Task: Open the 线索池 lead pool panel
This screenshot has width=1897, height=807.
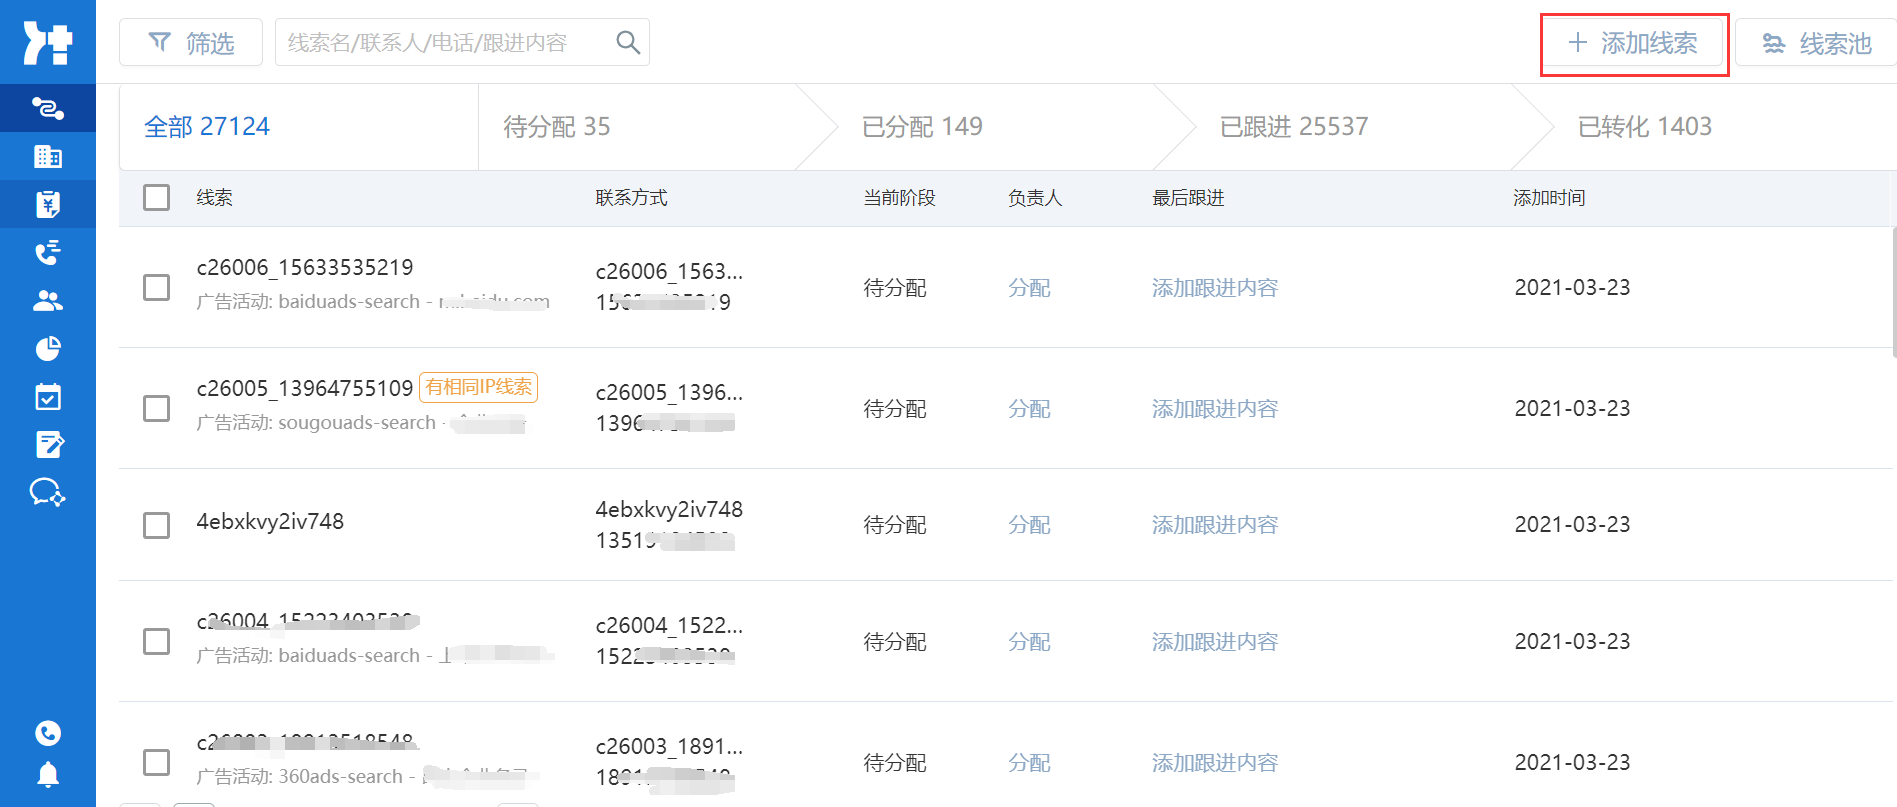Action: [1816, 43]
